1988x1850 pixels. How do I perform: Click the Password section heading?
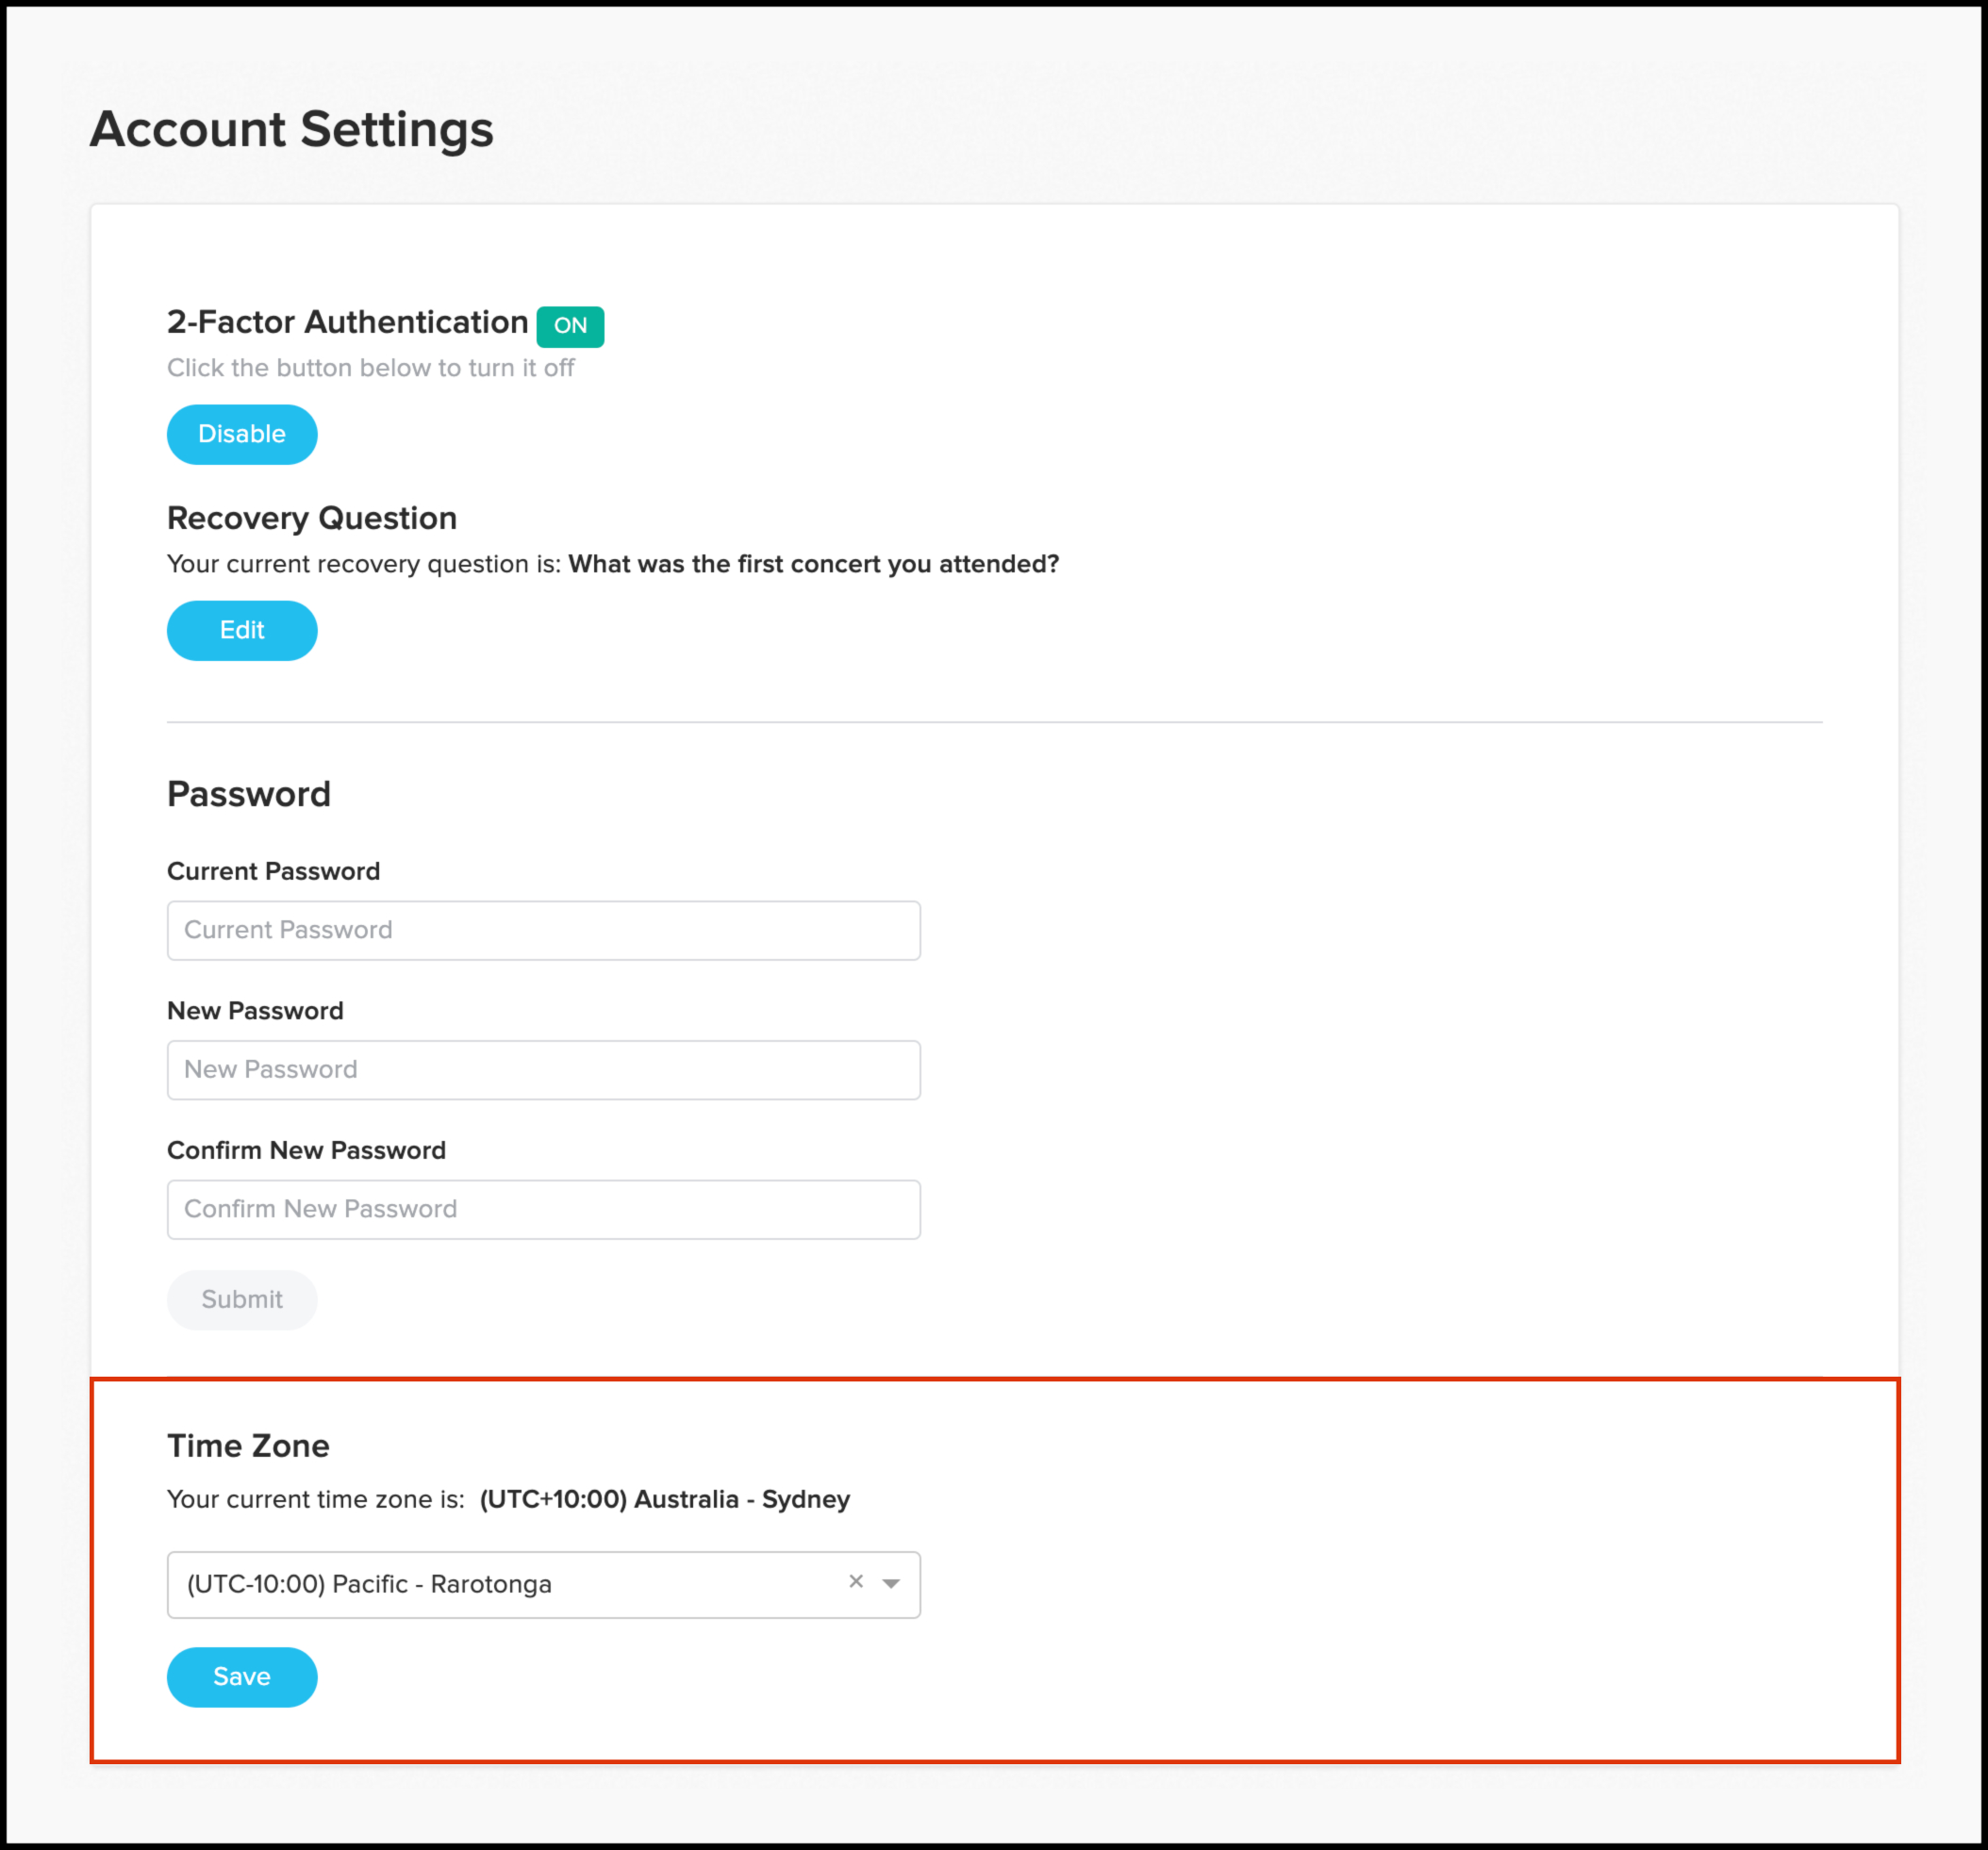[x=248, y=794]
